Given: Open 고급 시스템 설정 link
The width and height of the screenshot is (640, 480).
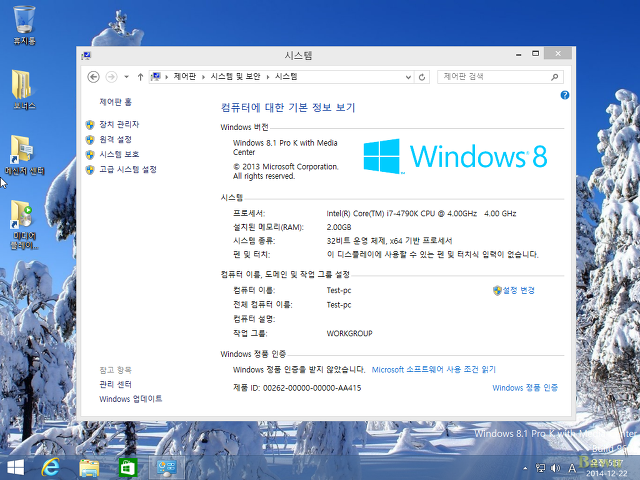Looking at the screenshot, I should (128, 169).
